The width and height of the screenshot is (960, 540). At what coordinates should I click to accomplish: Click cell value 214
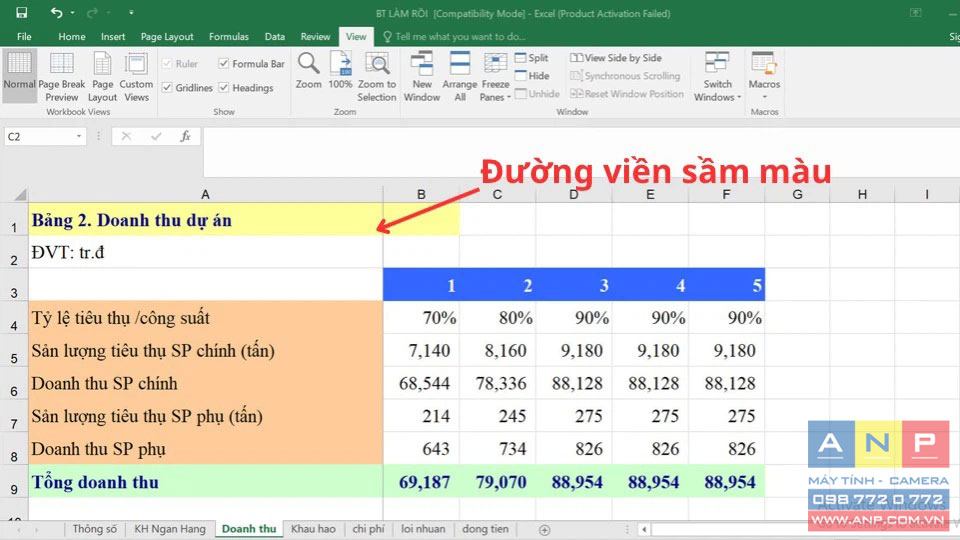(421, 416)
